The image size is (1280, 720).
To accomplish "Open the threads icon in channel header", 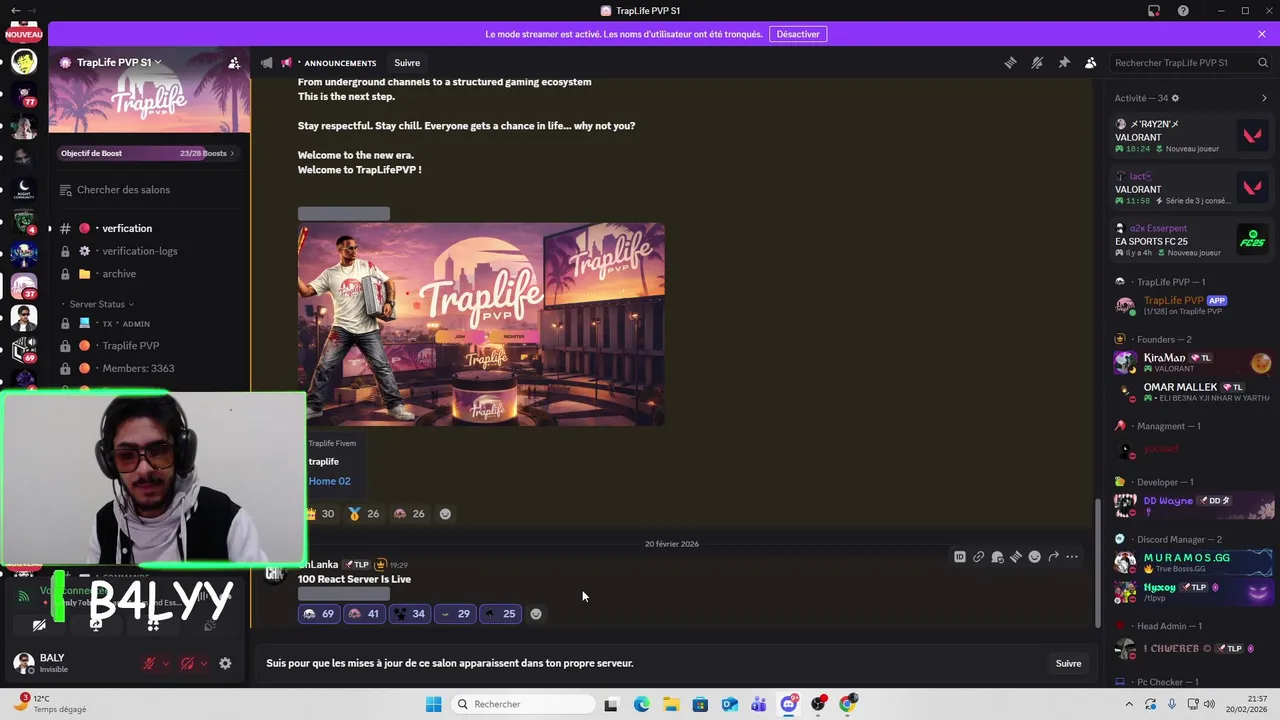I will pyautogui.click(x=1010, y=62).
